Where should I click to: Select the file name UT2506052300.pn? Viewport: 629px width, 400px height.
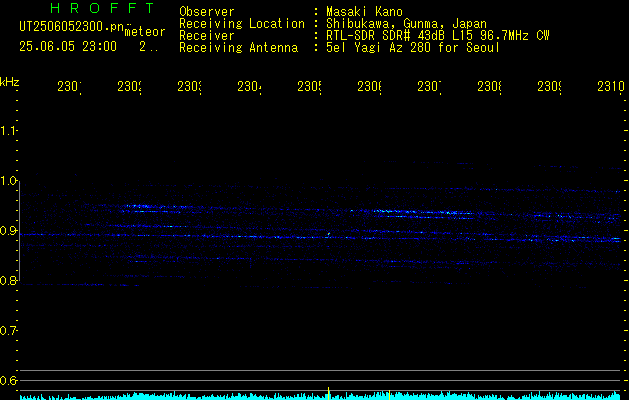pos(72,26)
